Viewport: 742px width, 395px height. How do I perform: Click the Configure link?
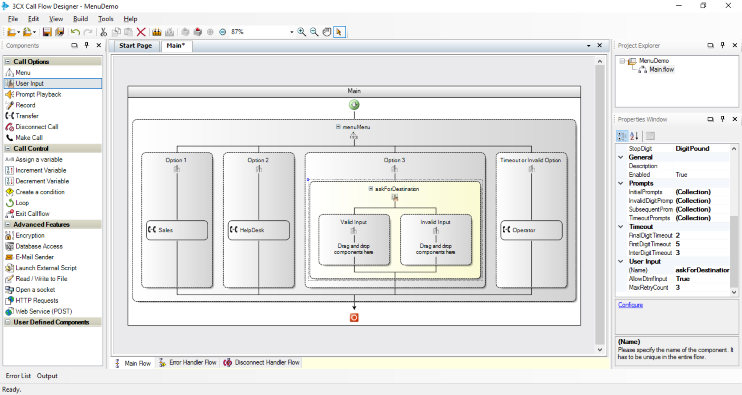click(630, 305)
